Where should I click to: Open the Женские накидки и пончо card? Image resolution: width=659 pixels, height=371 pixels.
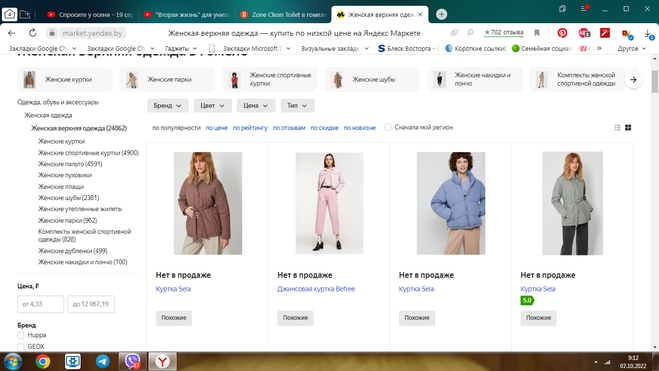coord(475,79)
